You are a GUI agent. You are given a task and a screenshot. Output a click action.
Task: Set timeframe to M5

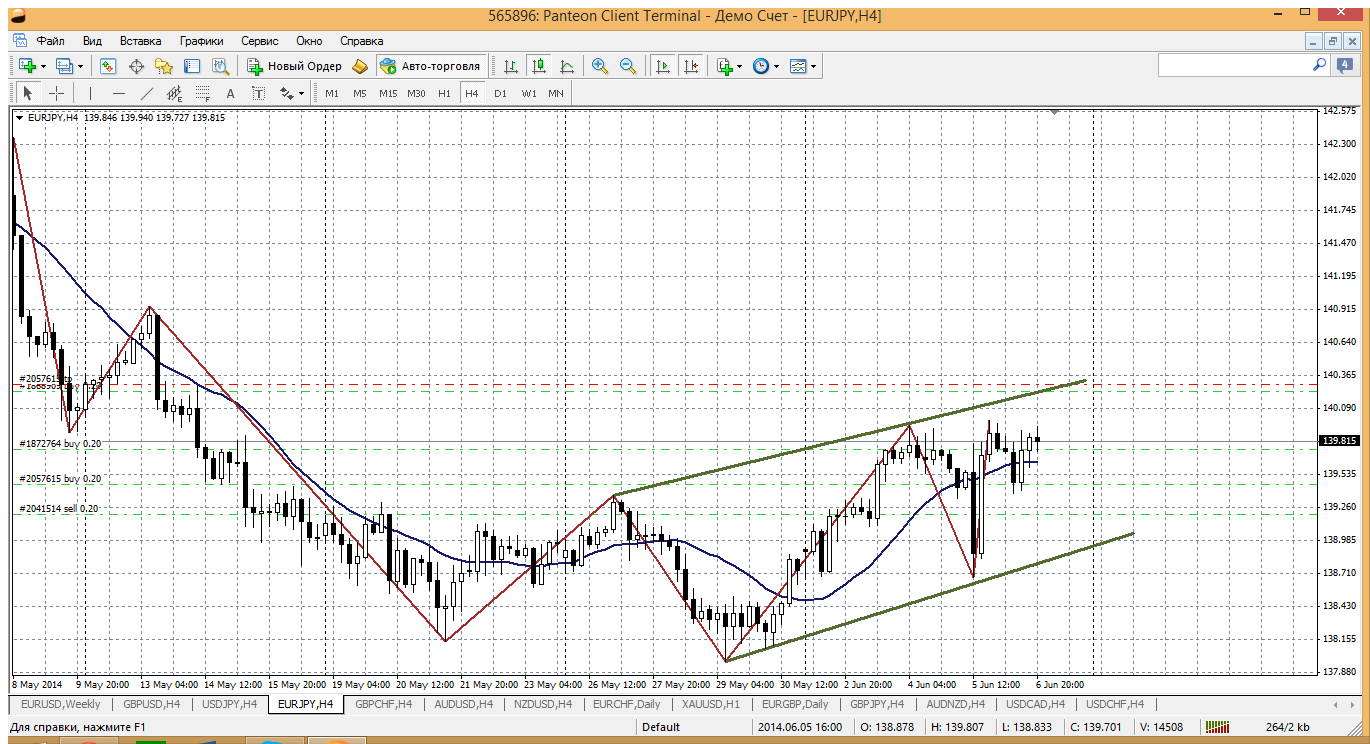(x=360, y=93)
